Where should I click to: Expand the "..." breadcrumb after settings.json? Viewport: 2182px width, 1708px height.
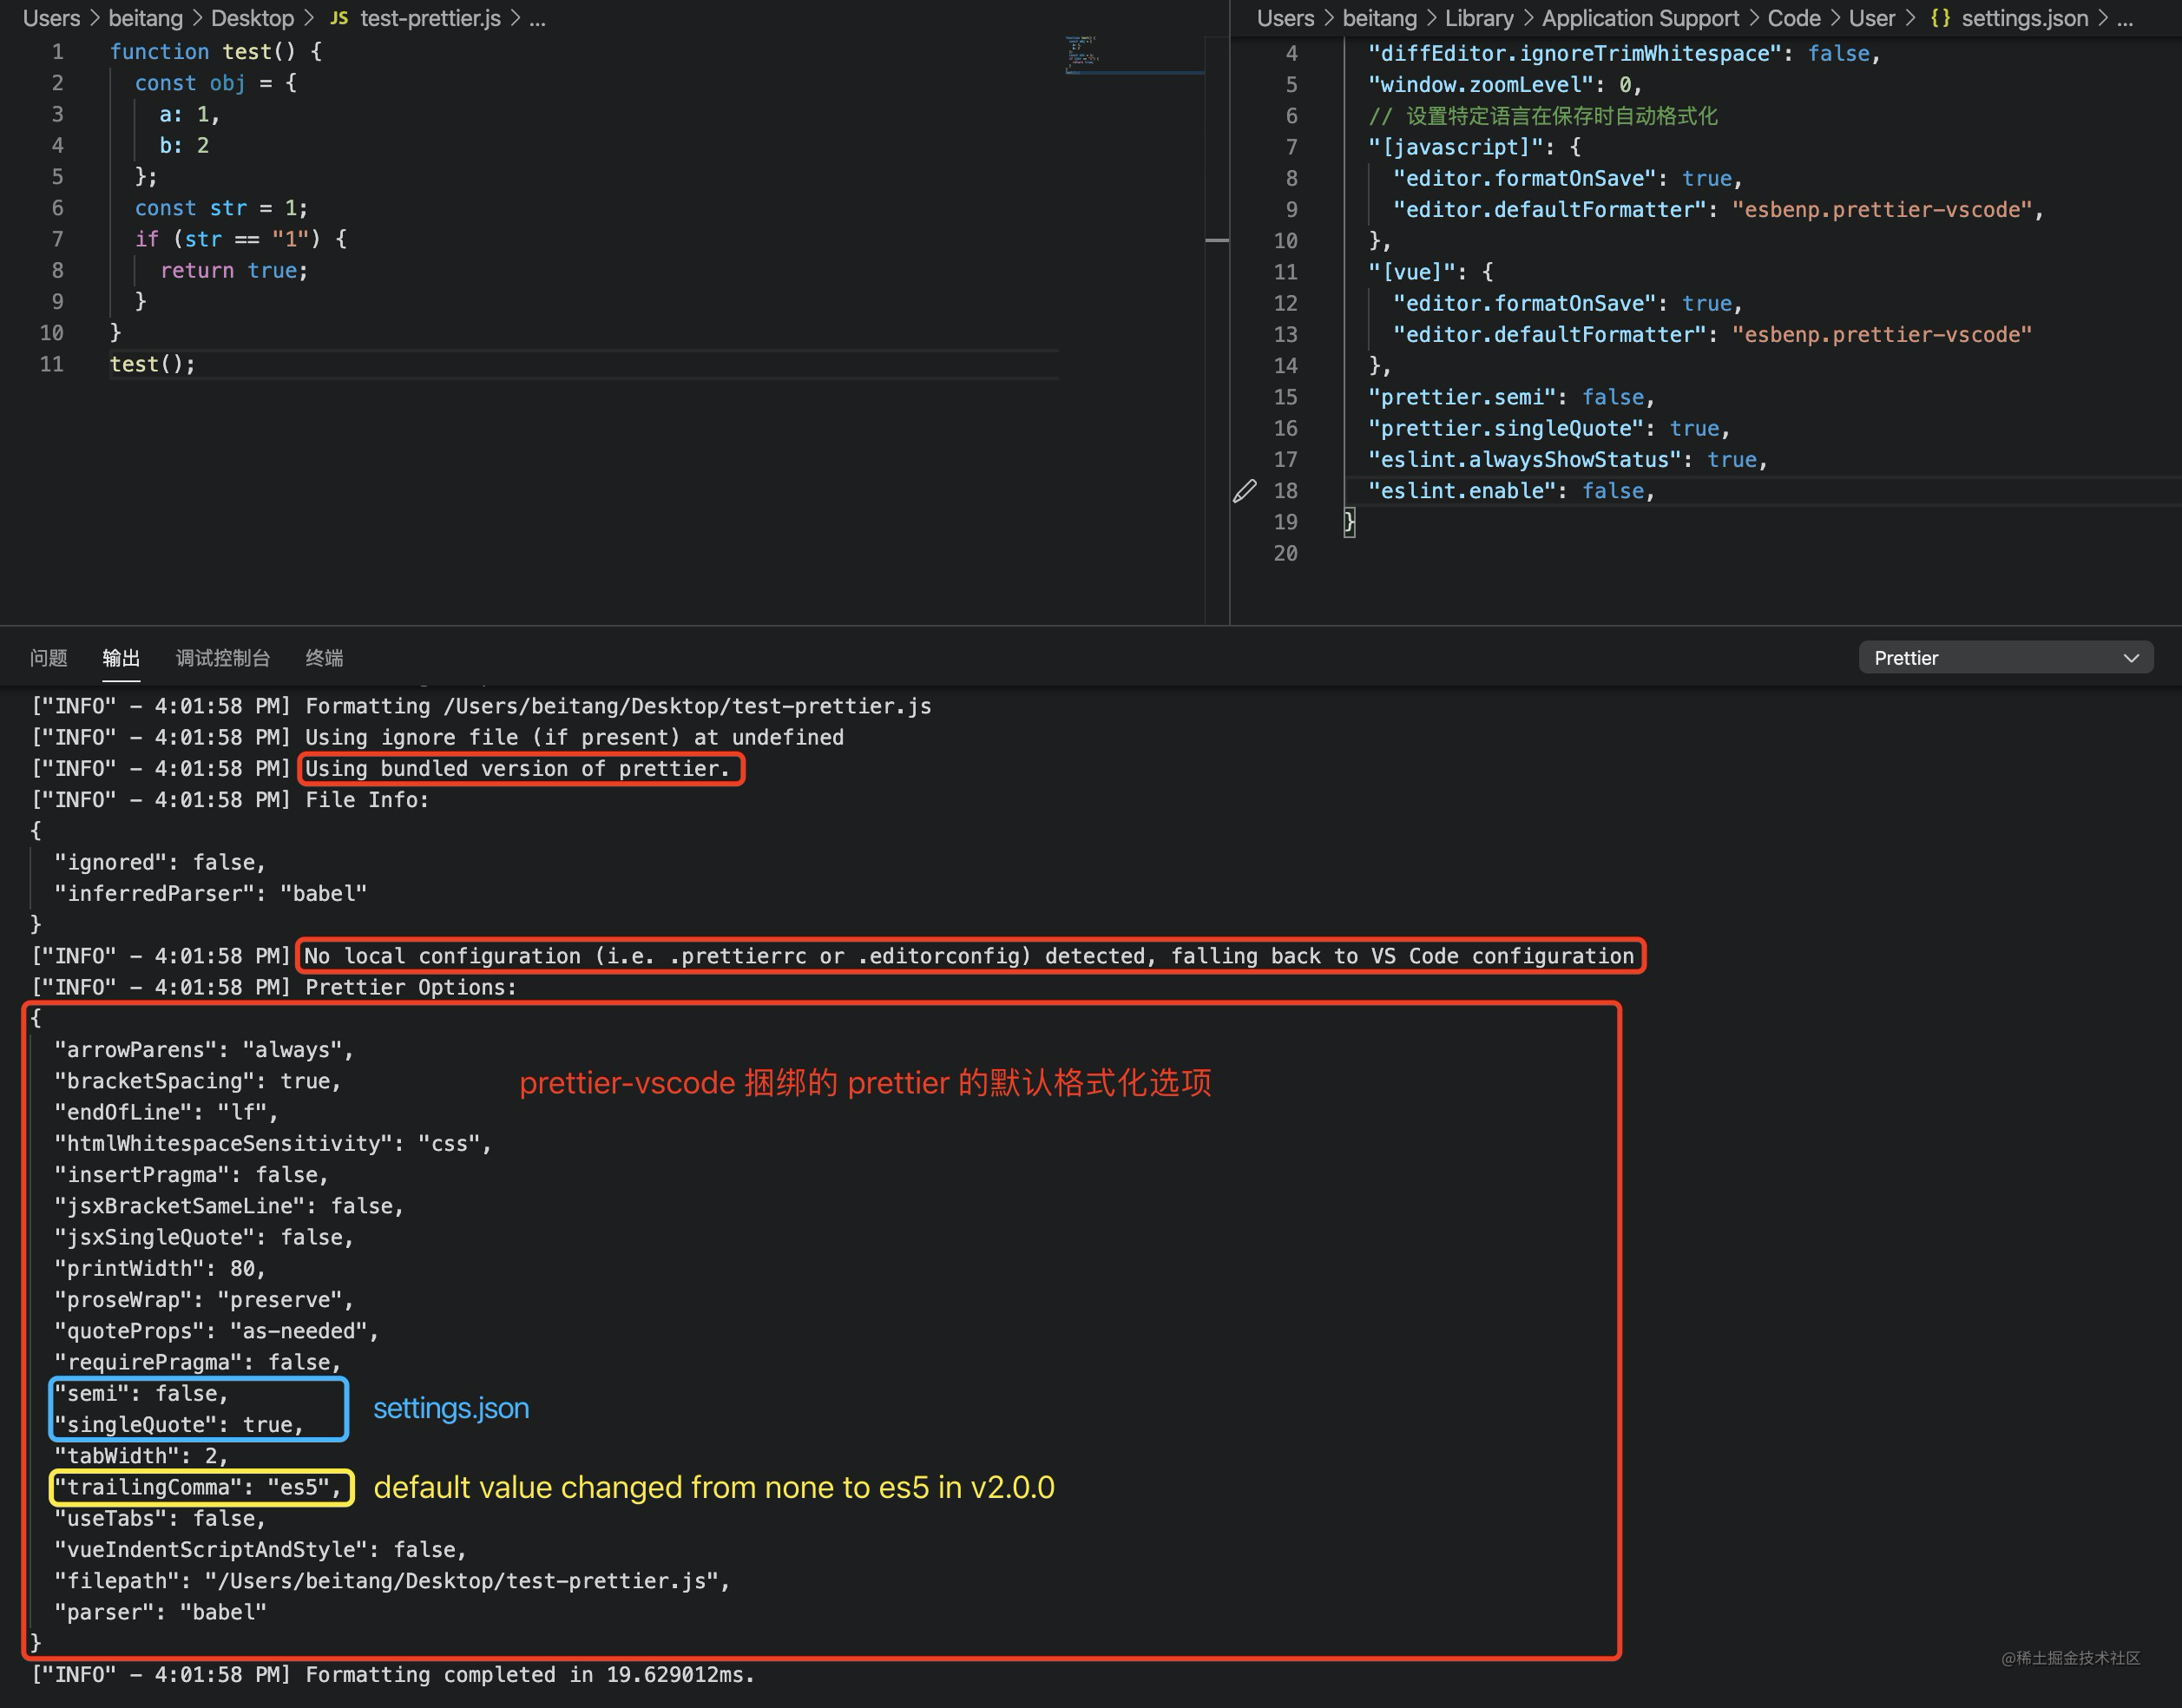pos(2124,18)
